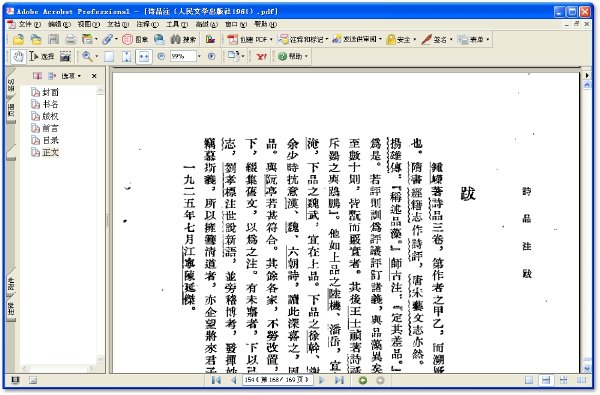
Task: Open the 99% zoom level dropdown
Action: click(x=199, y=57)
